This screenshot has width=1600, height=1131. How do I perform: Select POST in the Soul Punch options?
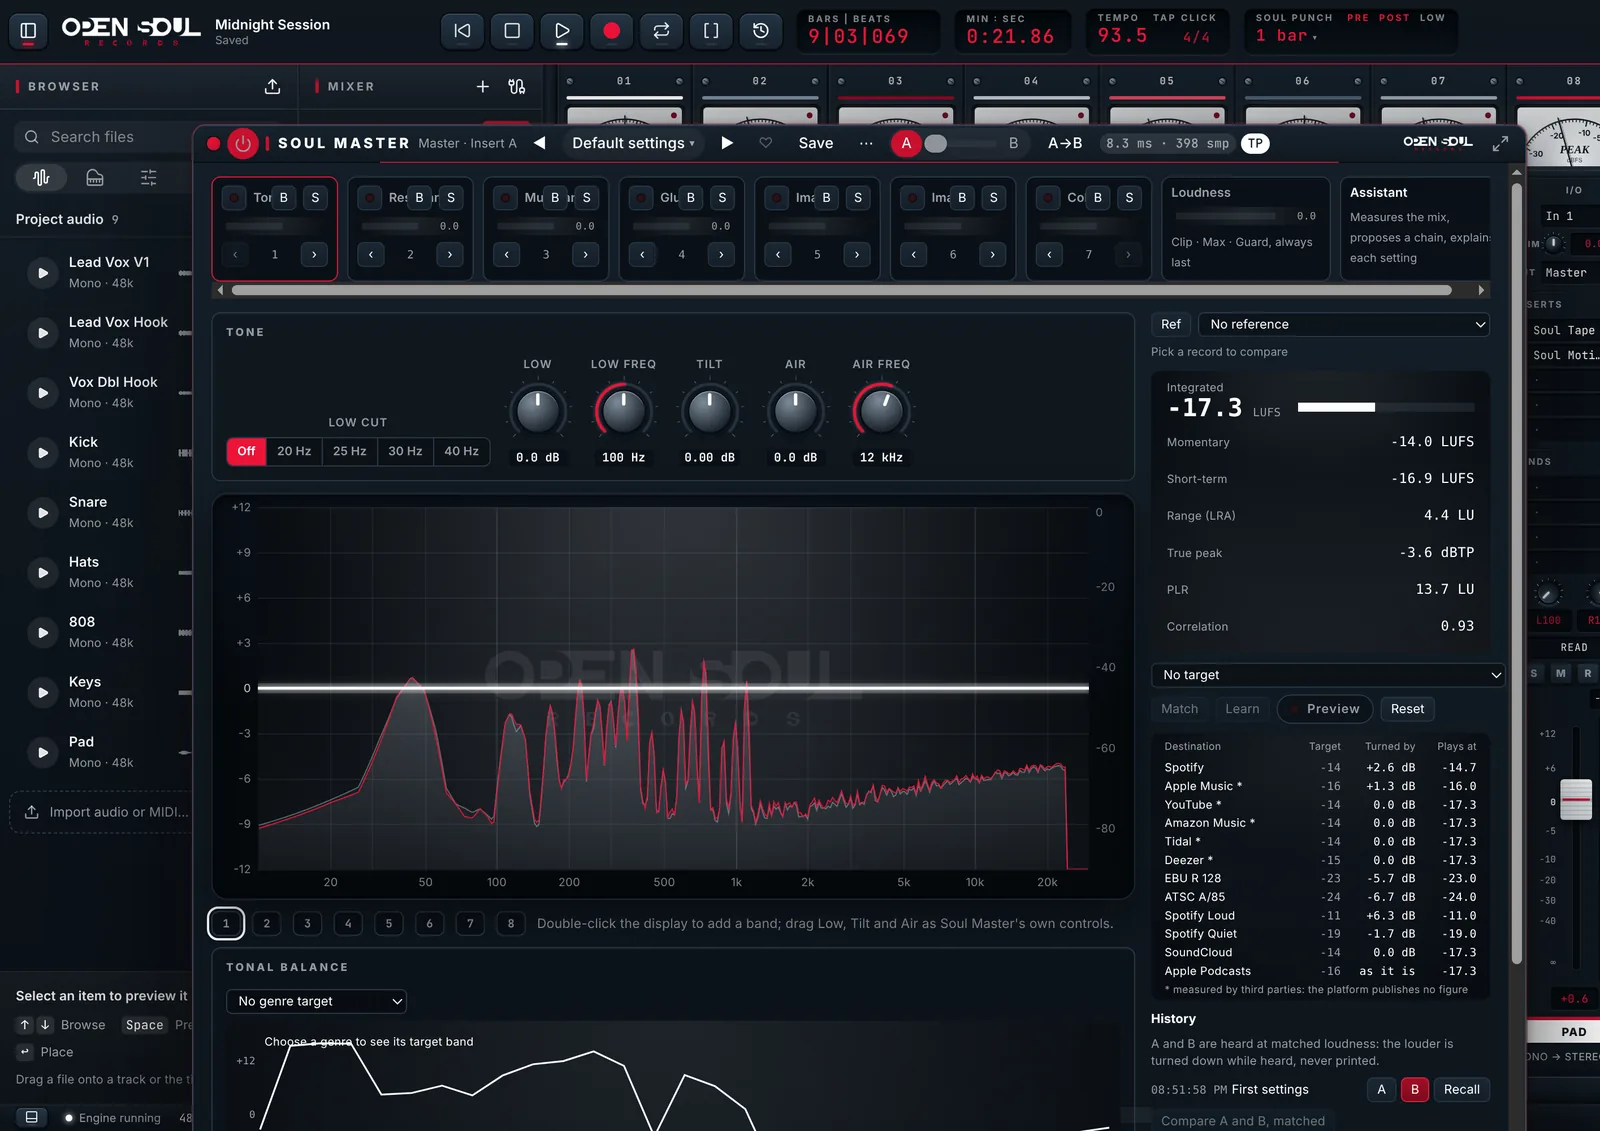coord(1394,18)
